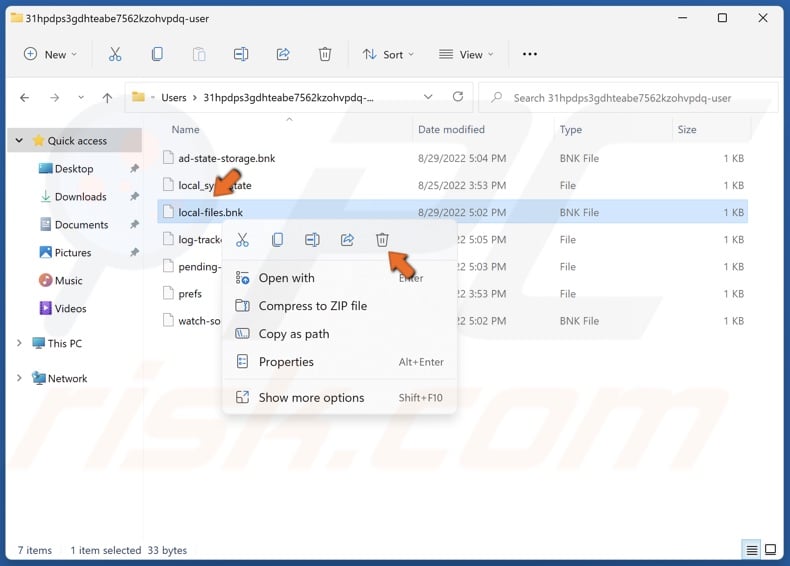Click the Paste icon in the top toolbar
The width and height of the screenshot is (790, 566).
(199, 54)
